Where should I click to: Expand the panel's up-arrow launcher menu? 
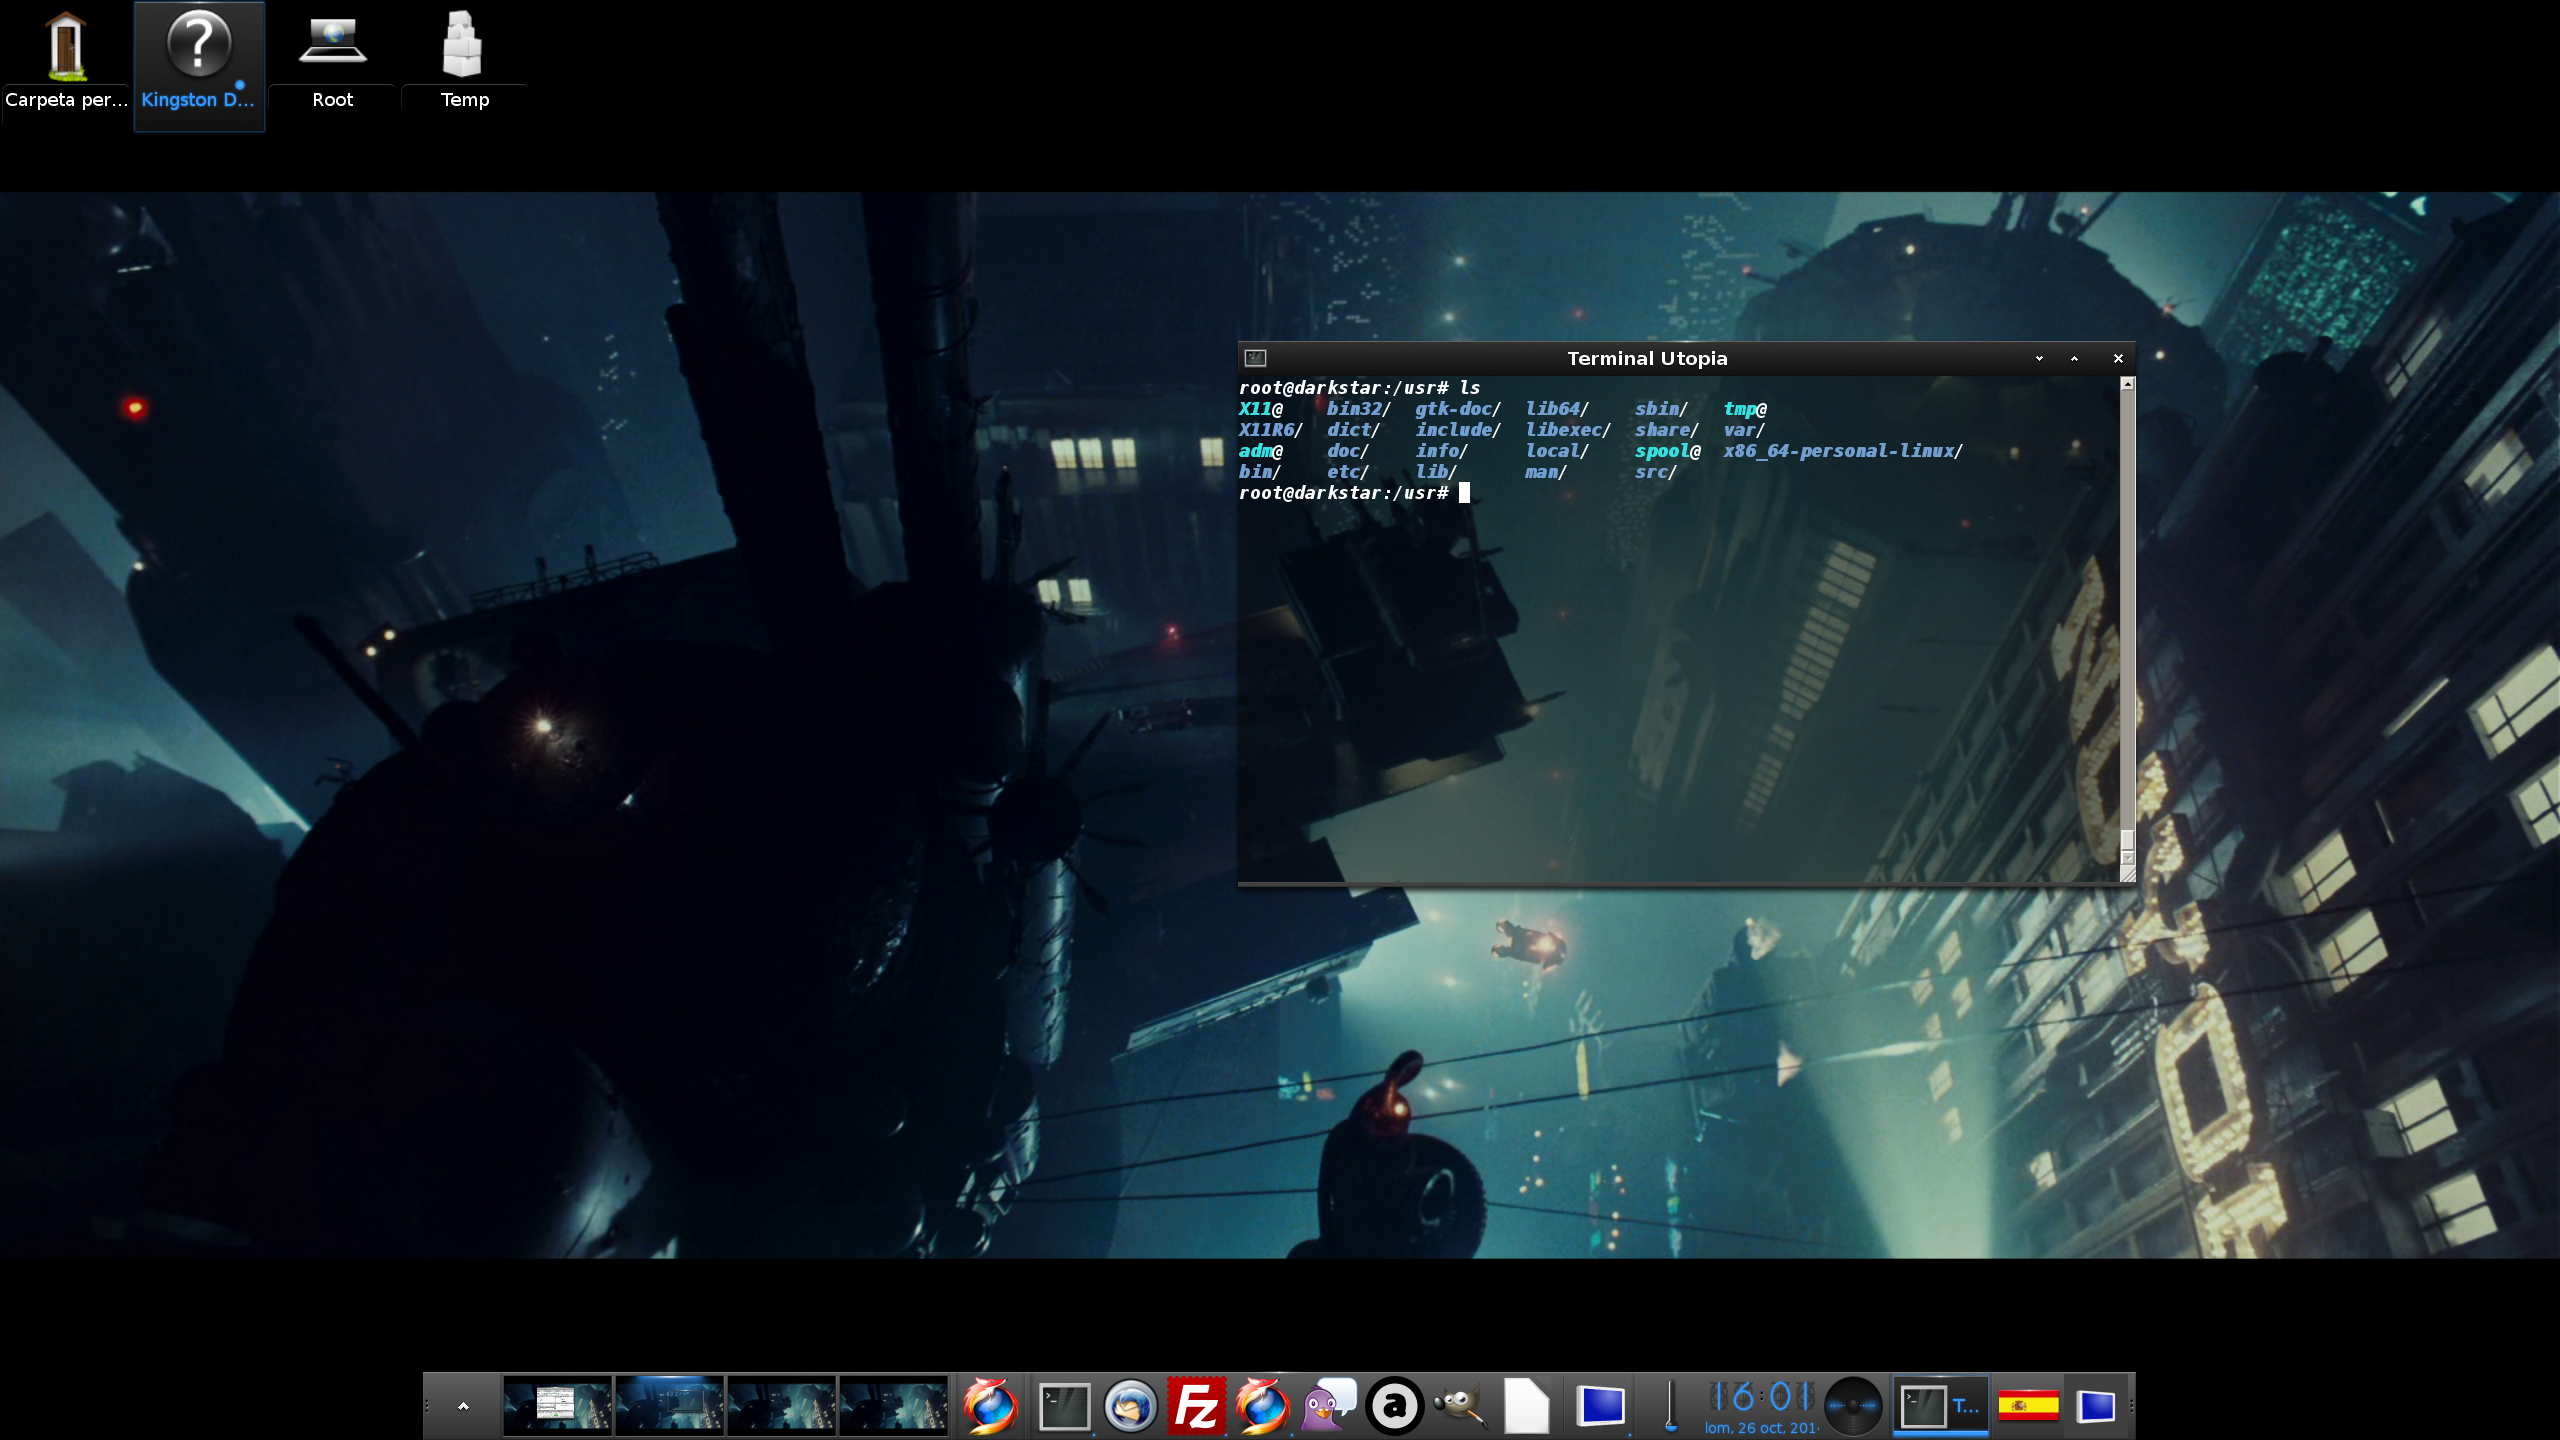click(x=463, y=1406)
